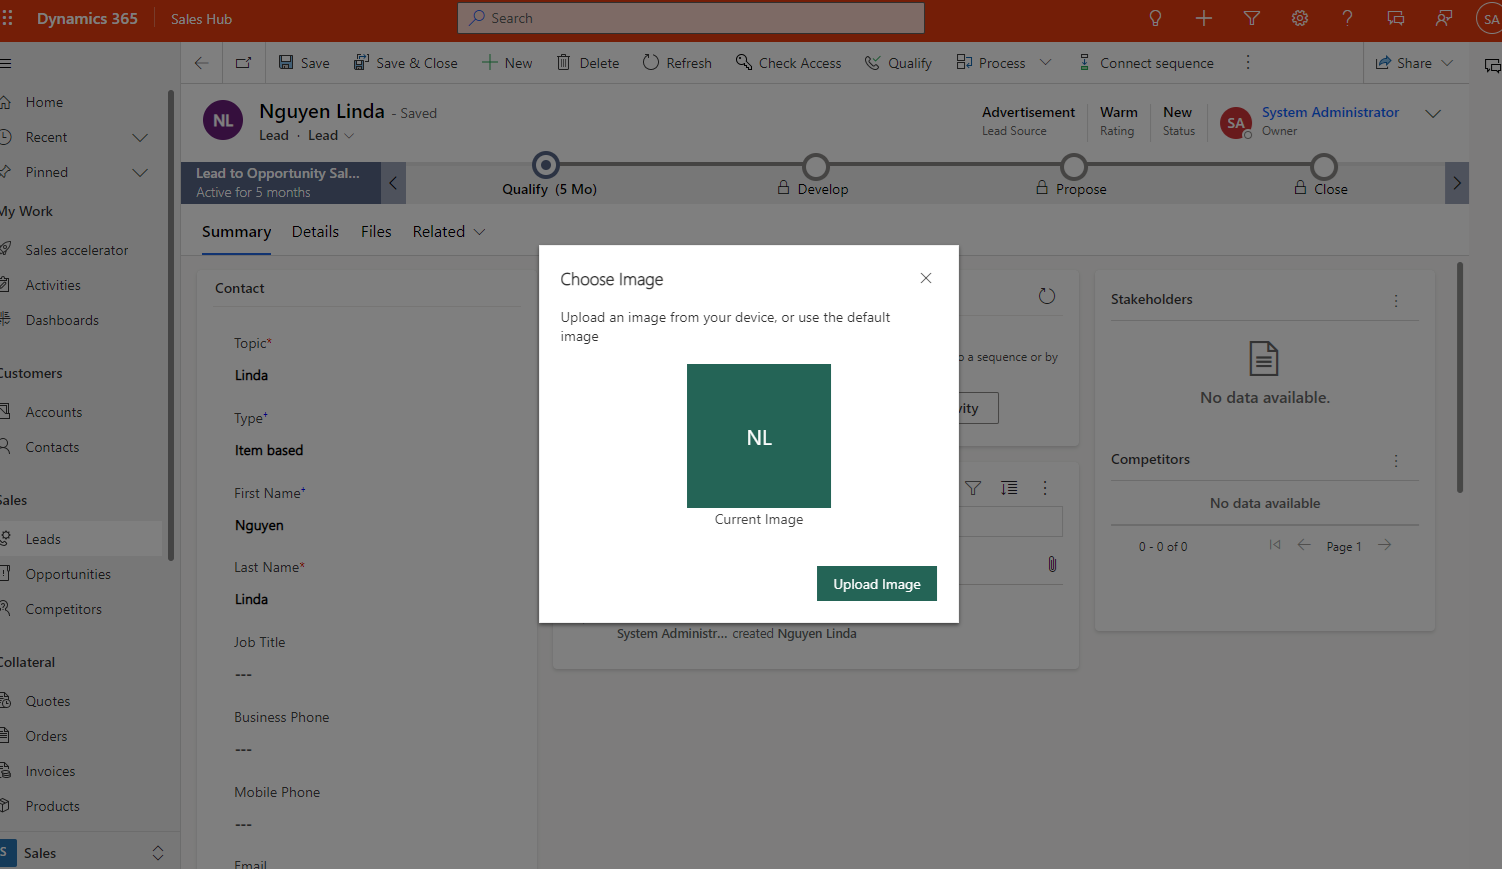Open the chat bubbles icon in header
This screenshot has width=1502, height=869.
[x=1395, y=18]
